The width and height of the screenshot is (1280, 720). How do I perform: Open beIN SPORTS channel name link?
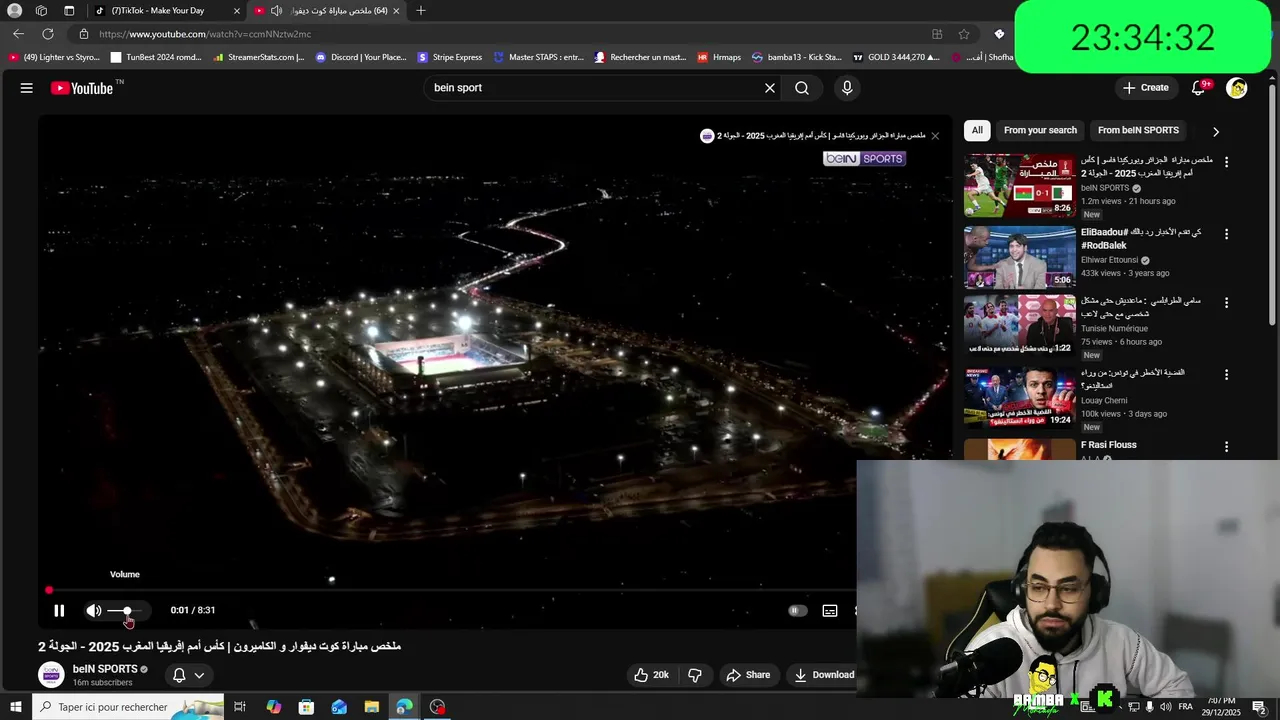(105, 669)
